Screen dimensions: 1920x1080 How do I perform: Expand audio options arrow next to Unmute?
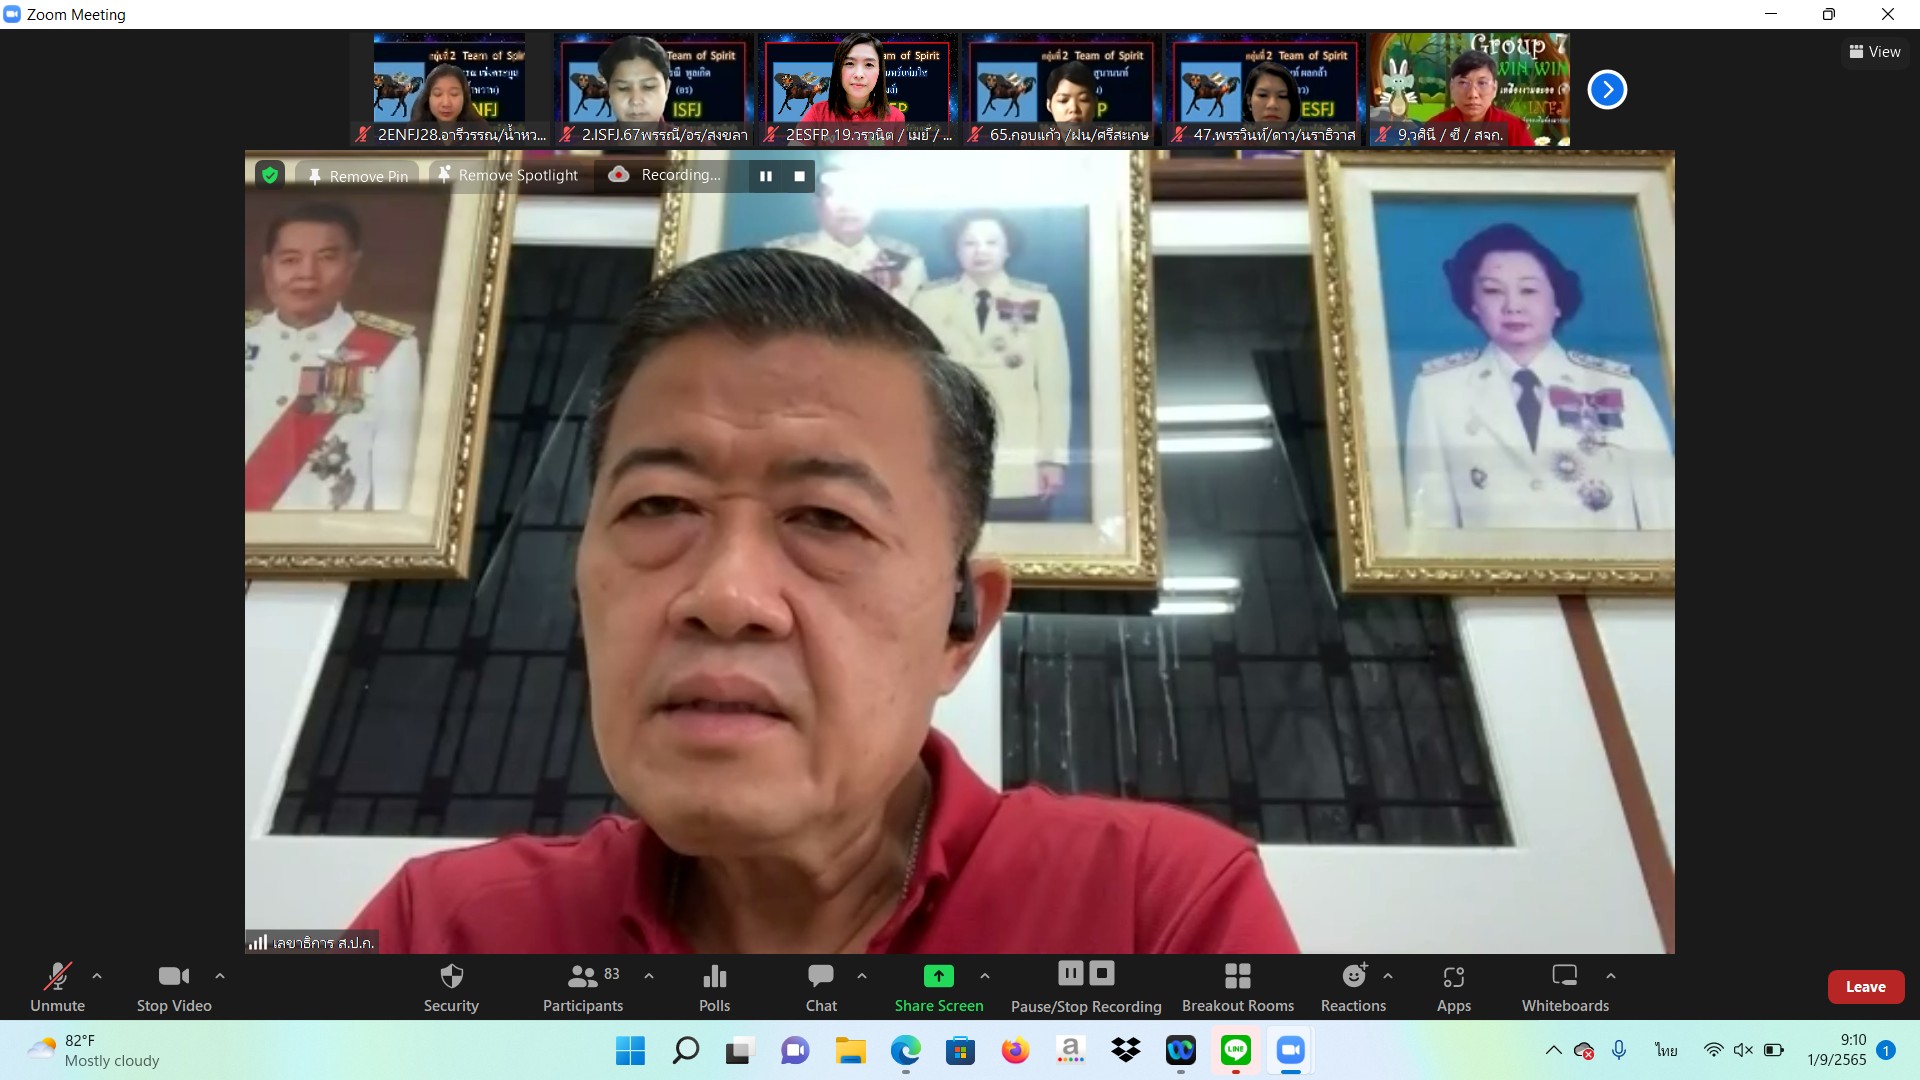click(x=97, y=976)
